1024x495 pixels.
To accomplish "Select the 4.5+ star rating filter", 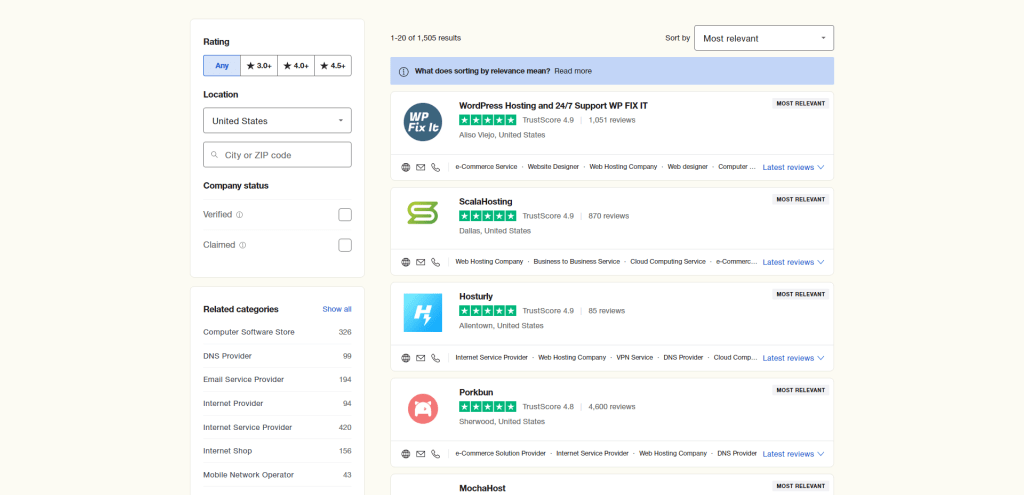I will 333,66.
